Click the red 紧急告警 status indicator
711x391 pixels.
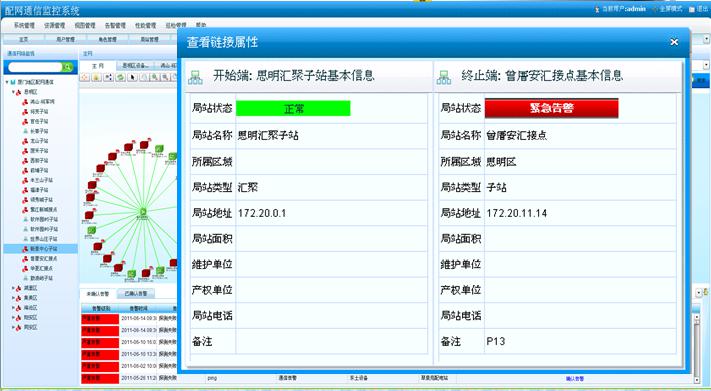[551, 108]
